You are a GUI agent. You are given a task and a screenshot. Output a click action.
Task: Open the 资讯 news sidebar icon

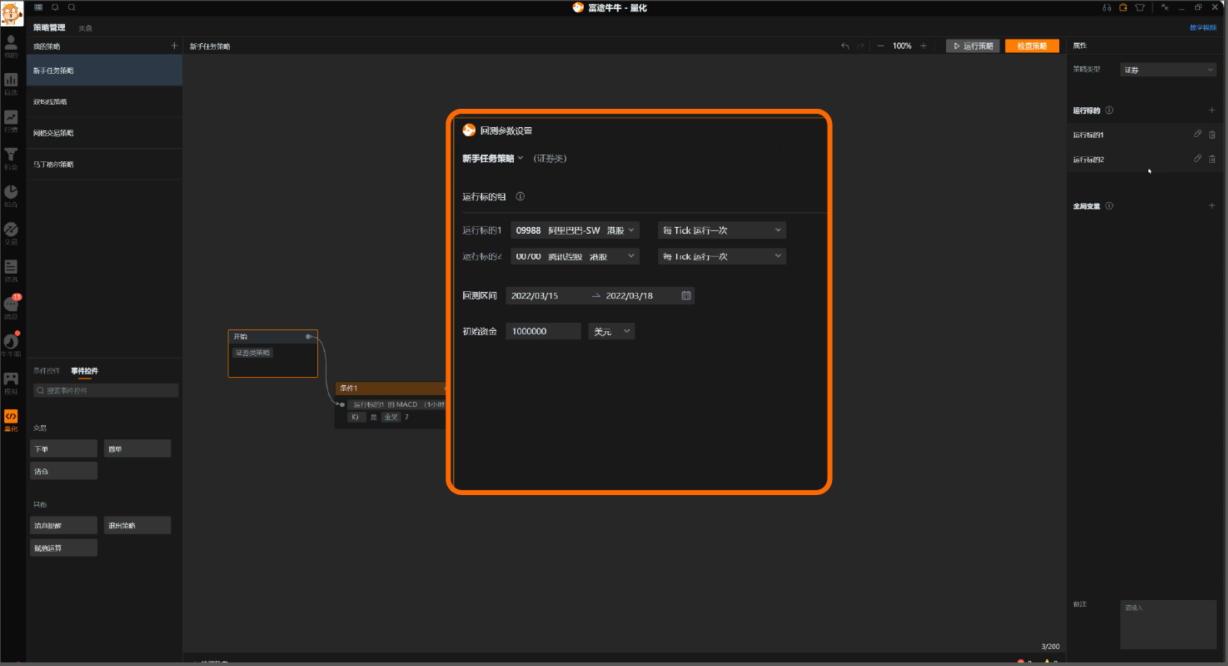point(11,270)
